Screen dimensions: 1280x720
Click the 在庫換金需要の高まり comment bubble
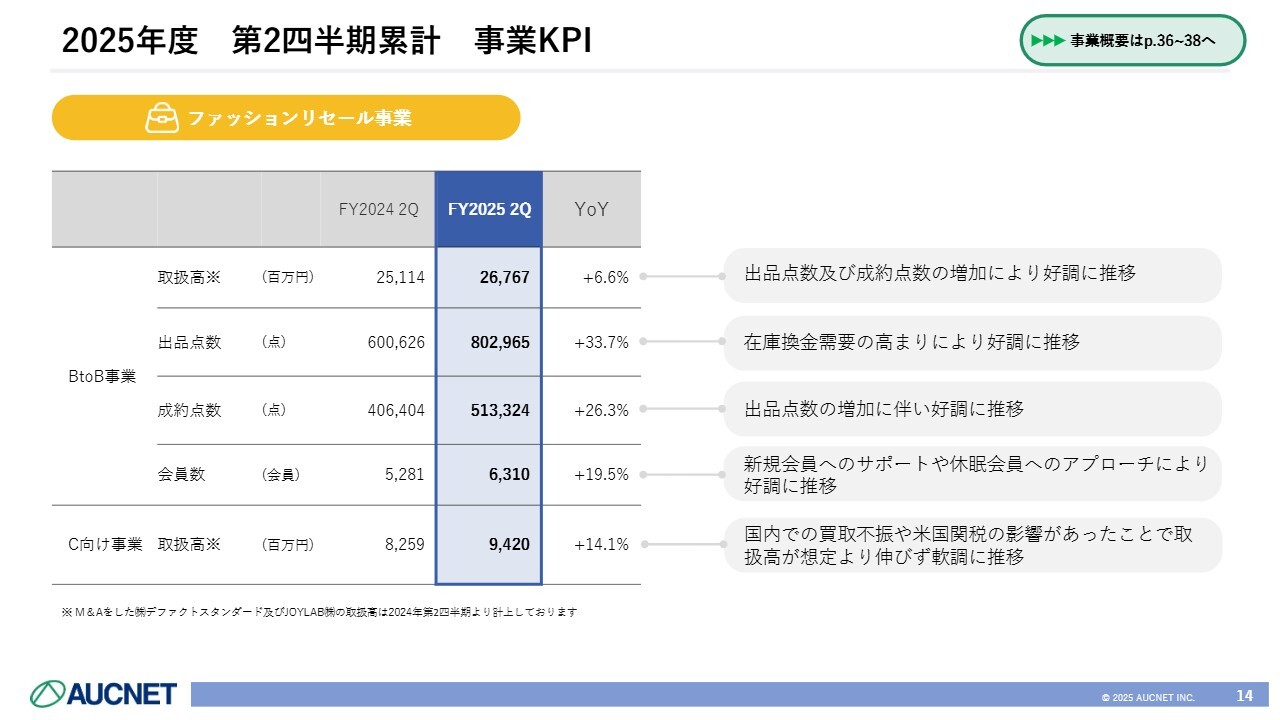[x=972, y=343]
